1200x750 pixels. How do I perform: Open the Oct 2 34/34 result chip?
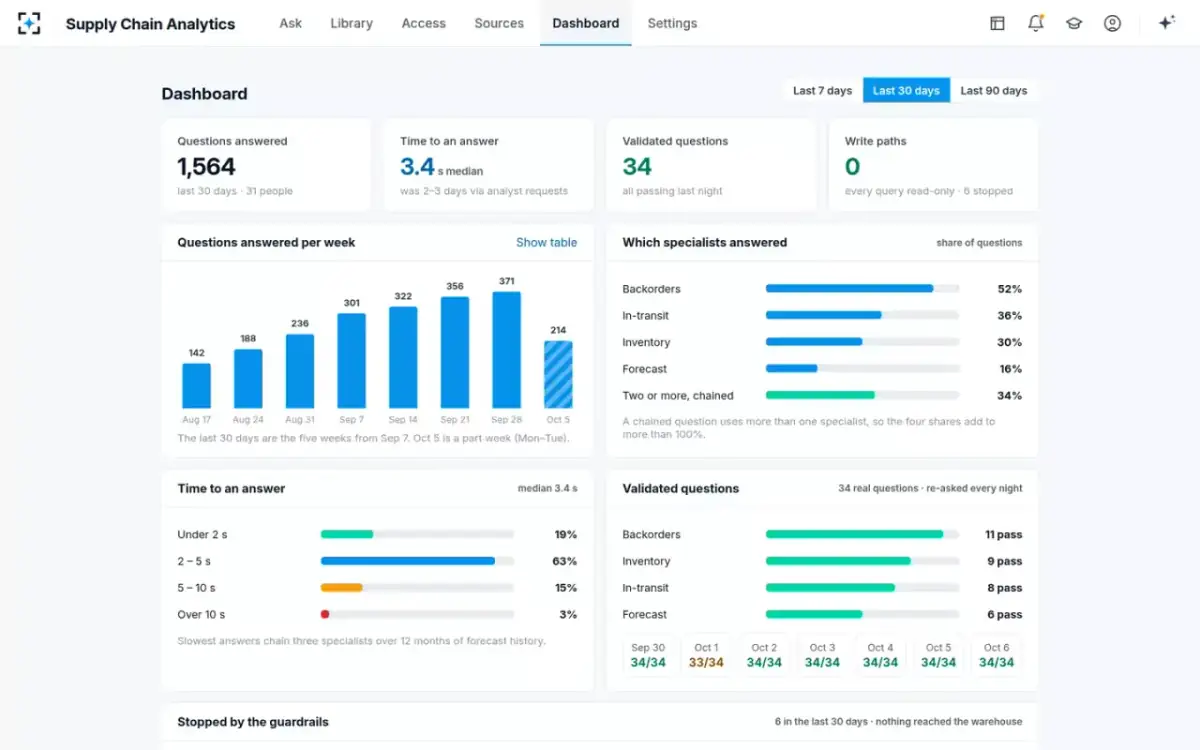pyautogui.click(x=764, y=655)
